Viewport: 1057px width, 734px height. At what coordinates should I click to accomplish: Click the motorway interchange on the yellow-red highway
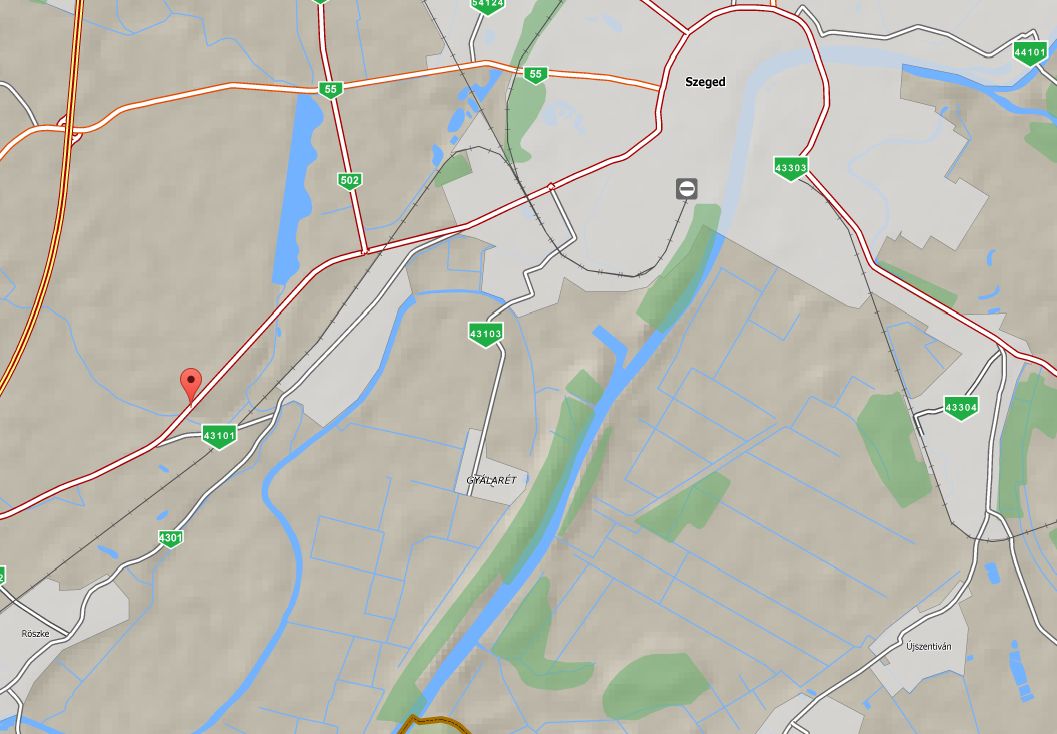pos(70,131)
